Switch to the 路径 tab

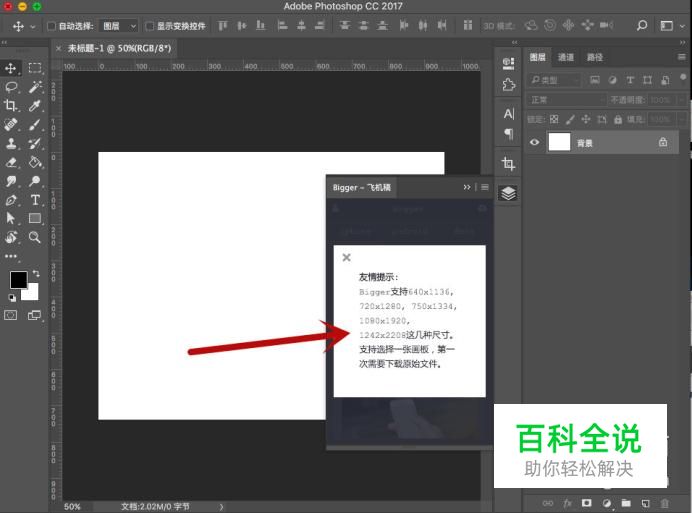(595, 57)
